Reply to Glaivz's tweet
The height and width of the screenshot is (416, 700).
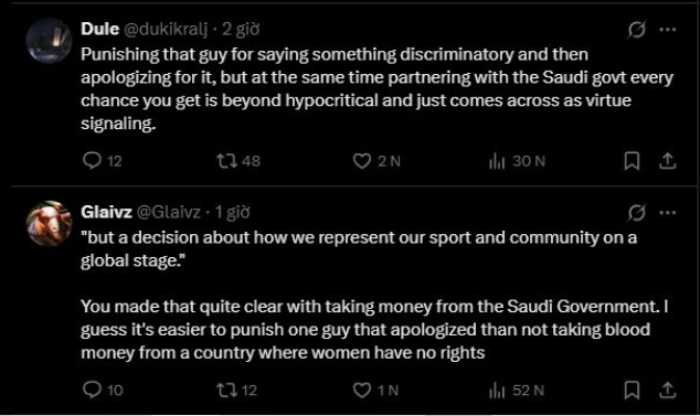point(90,390)
